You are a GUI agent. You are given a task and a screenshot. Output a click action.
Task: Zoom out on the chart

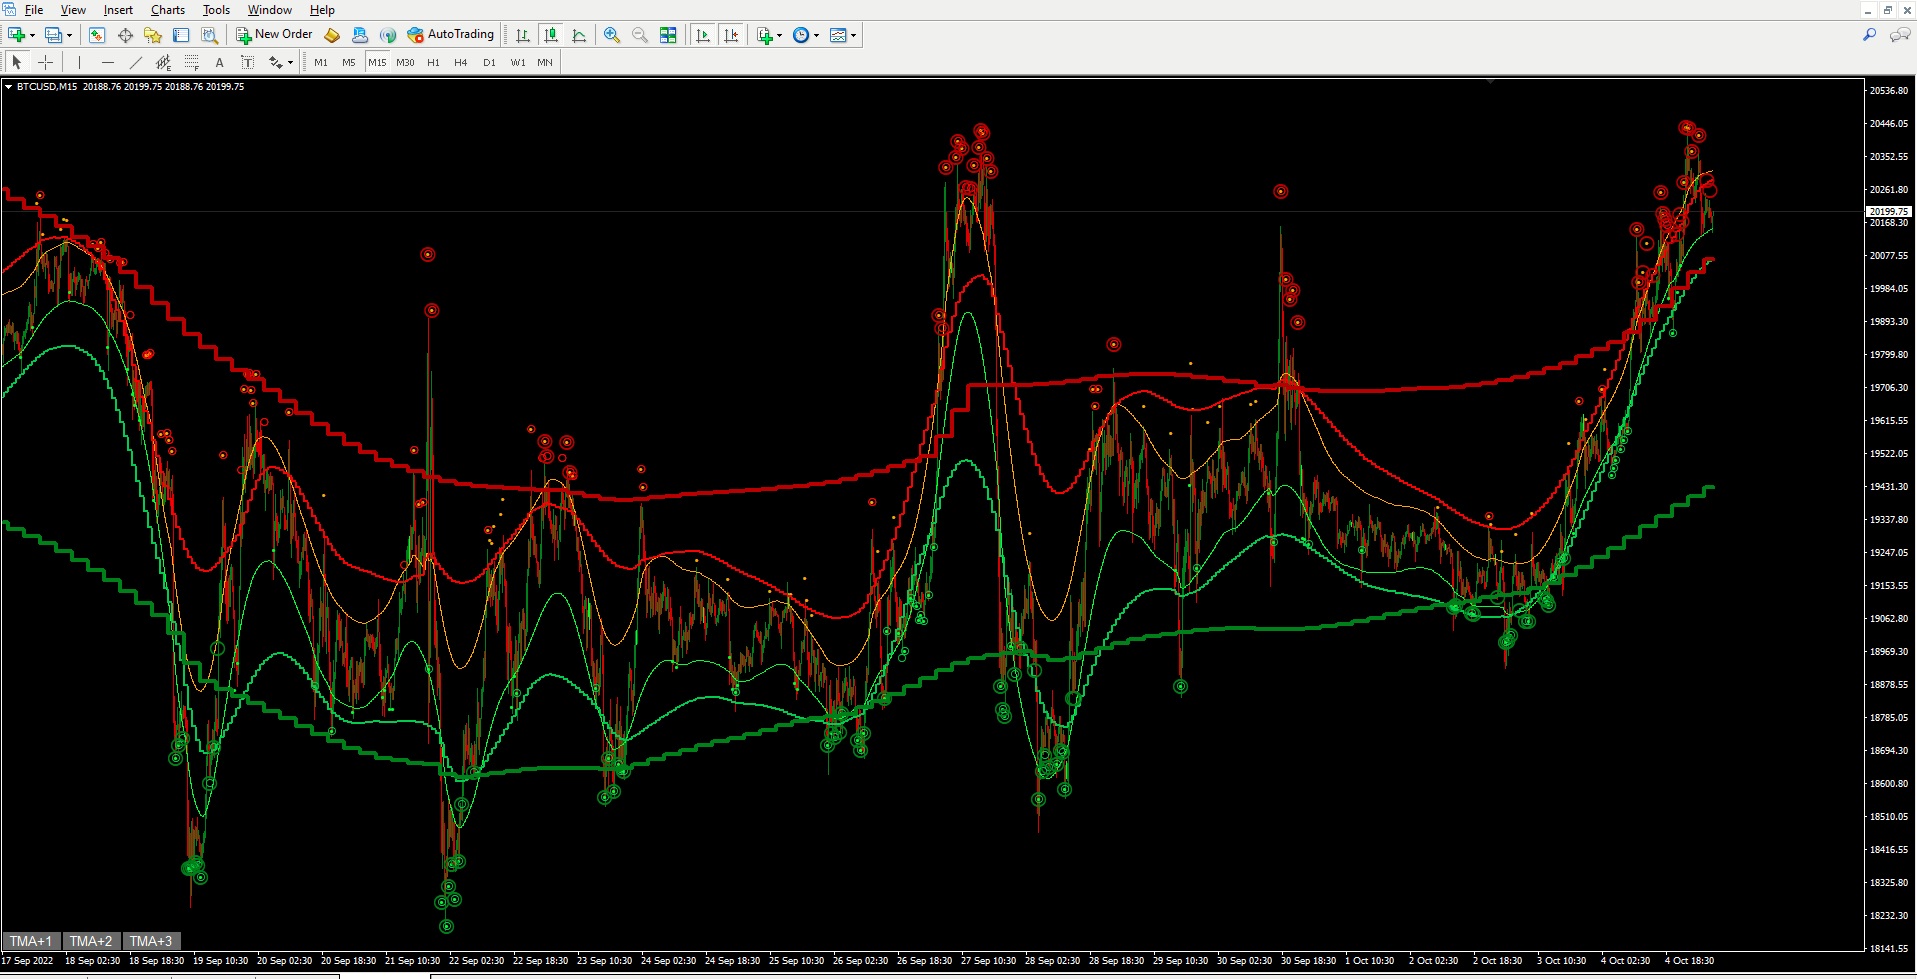click(640, 35)
